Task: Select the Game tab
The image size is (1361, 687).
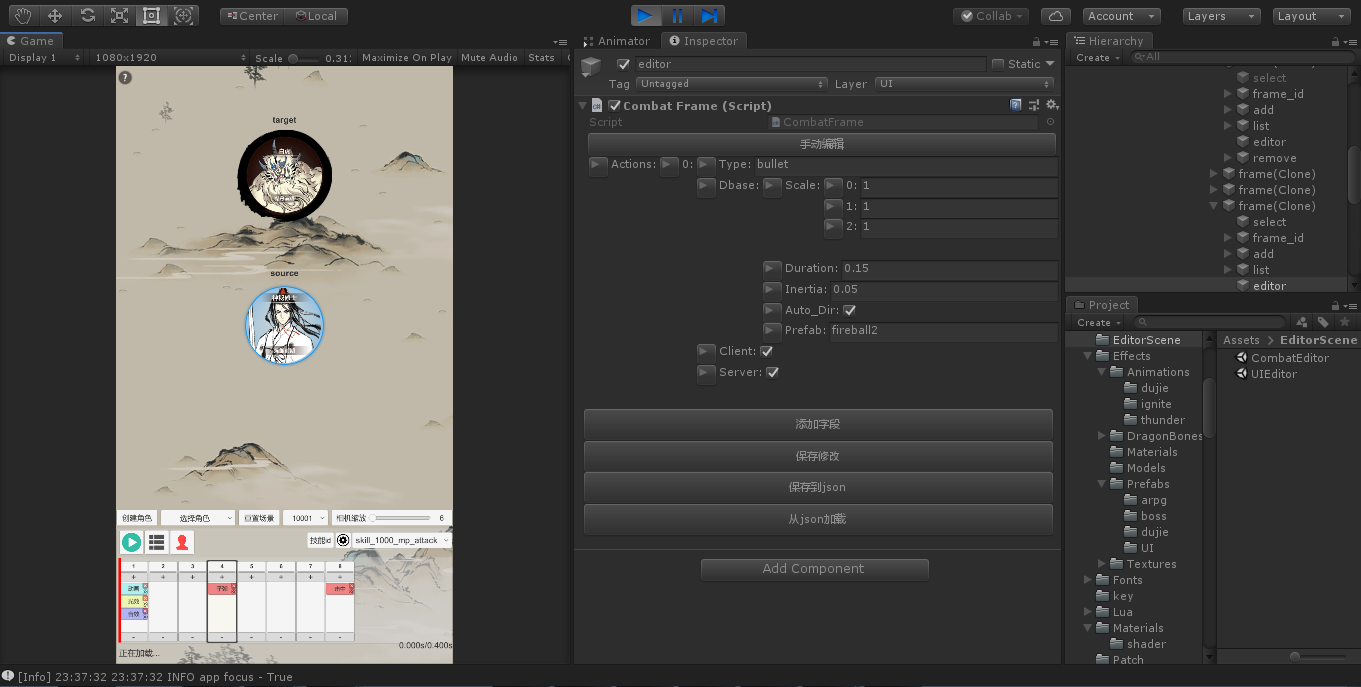Action: pyautogui.click(x=30, y=41)
